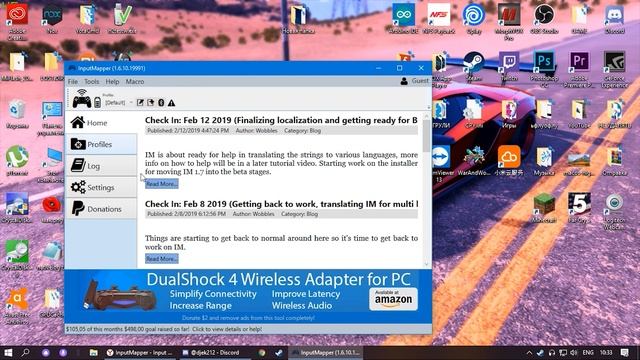Click the warning triangle icon in toolbar

[x=171, y=103]
